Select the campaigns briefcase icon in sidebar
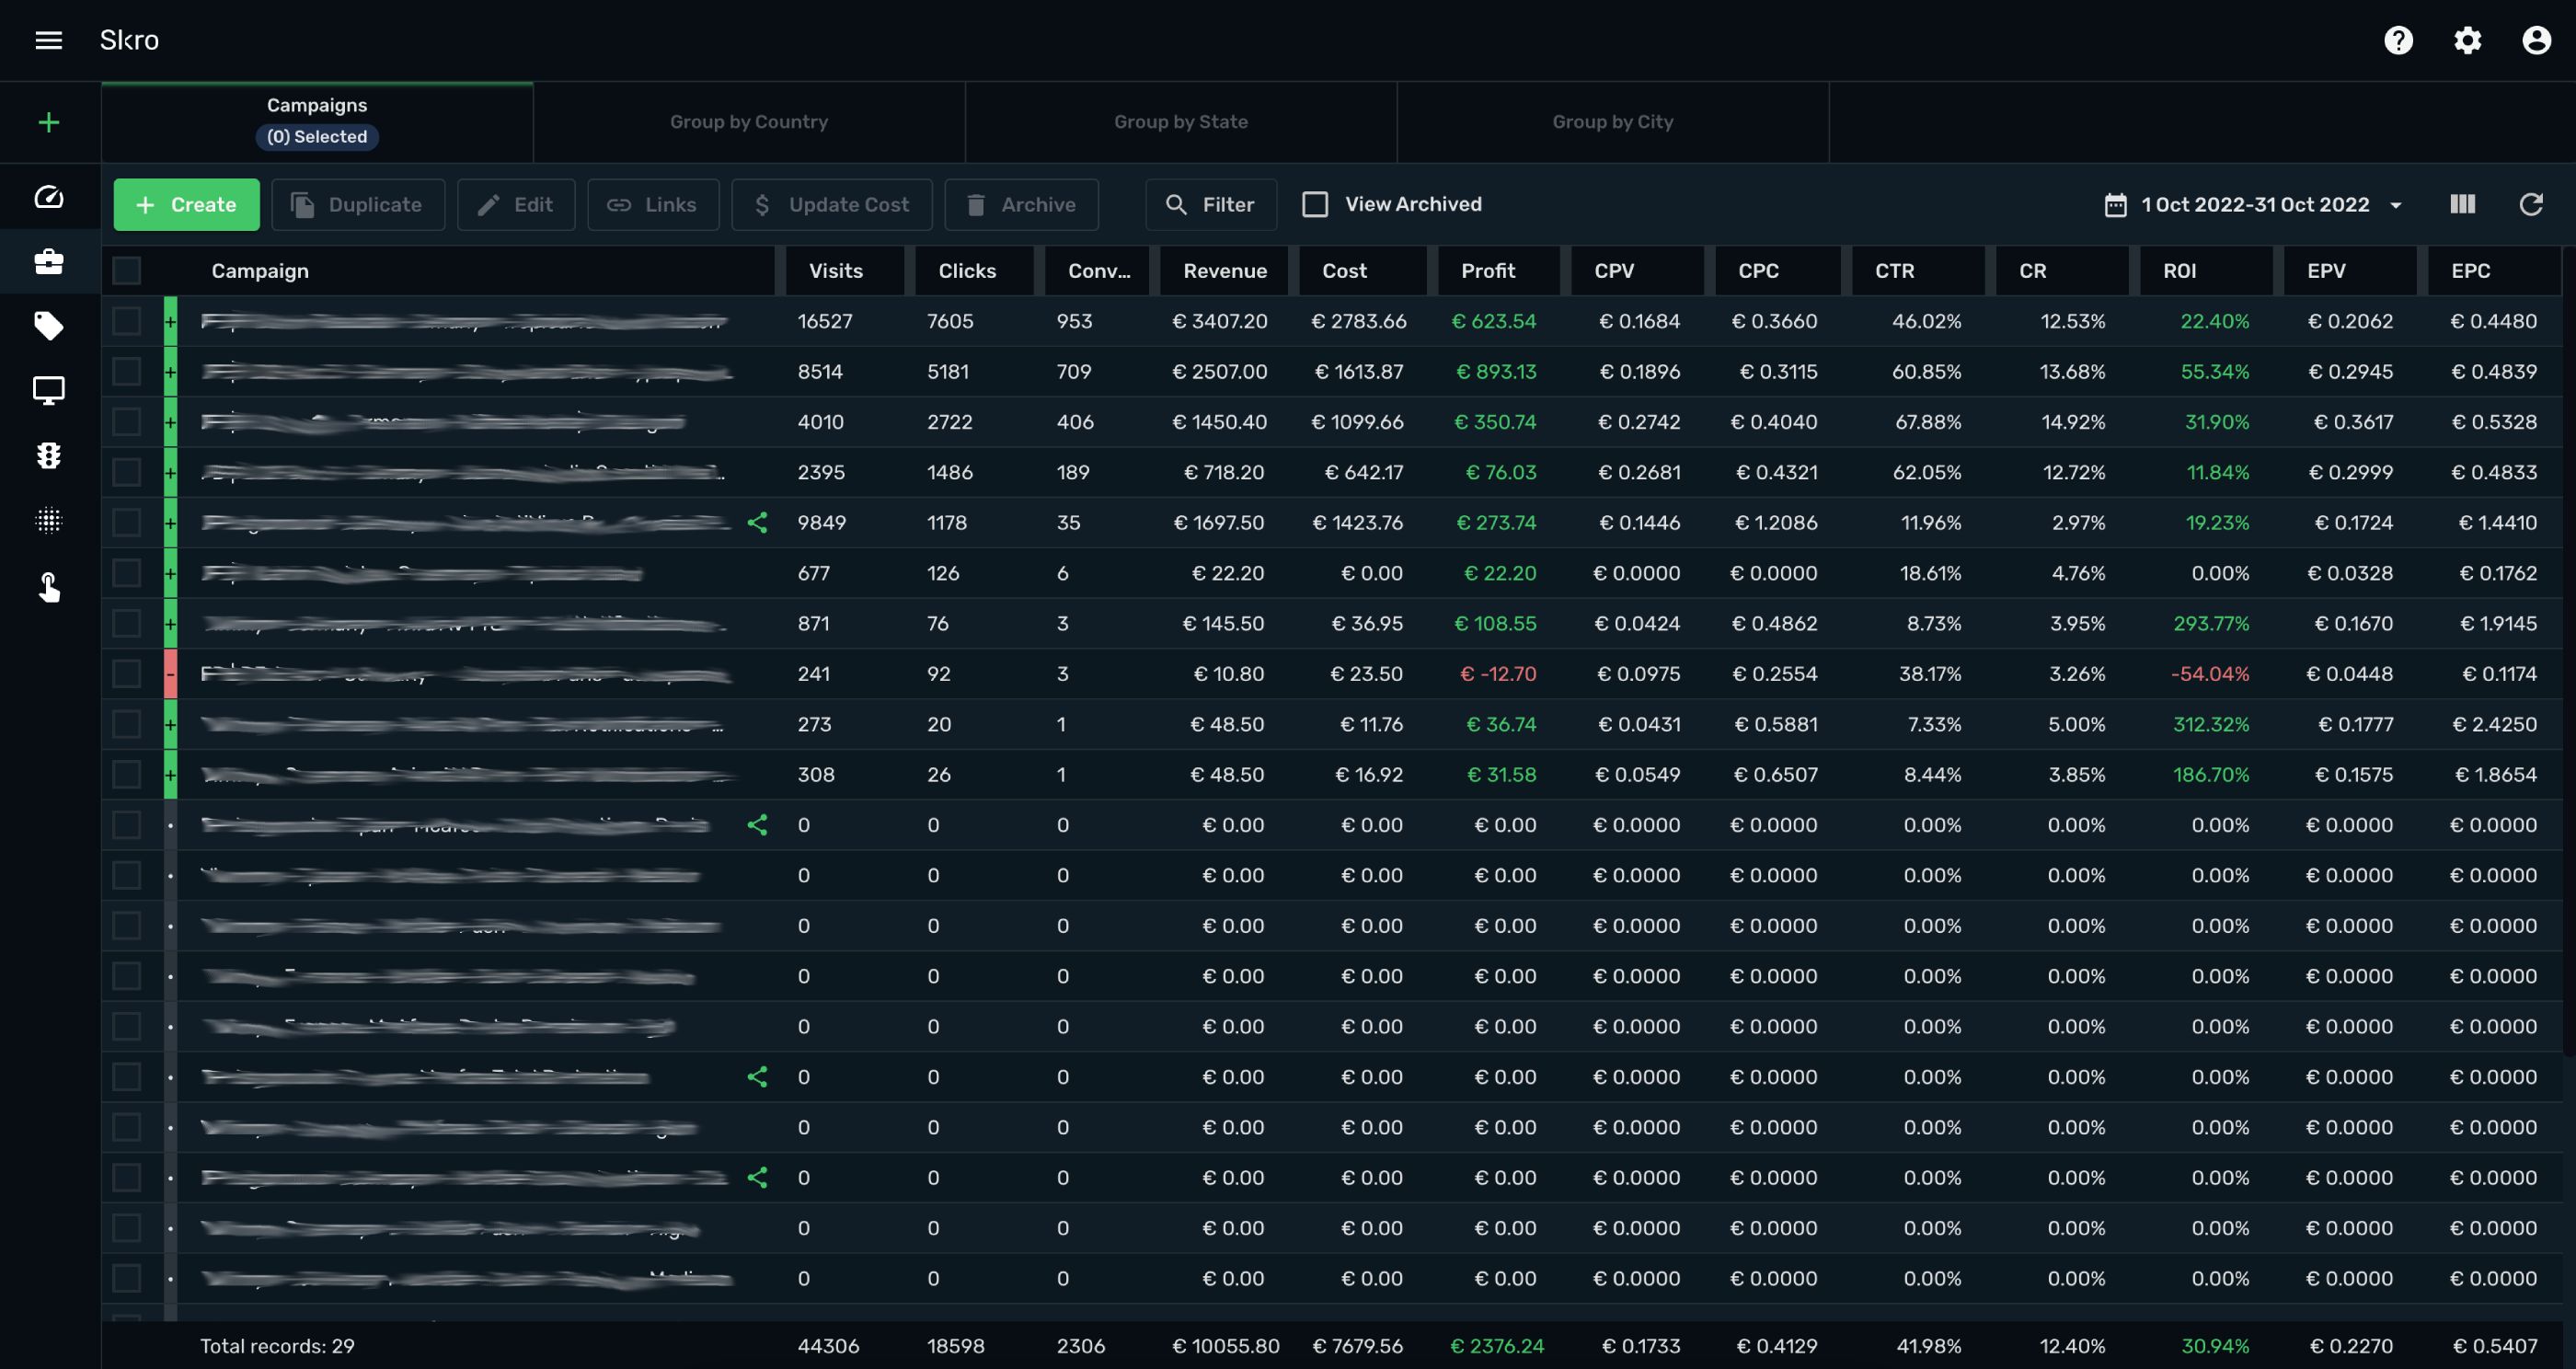This screenshot has width=2576, height=1369. [48, 262]
